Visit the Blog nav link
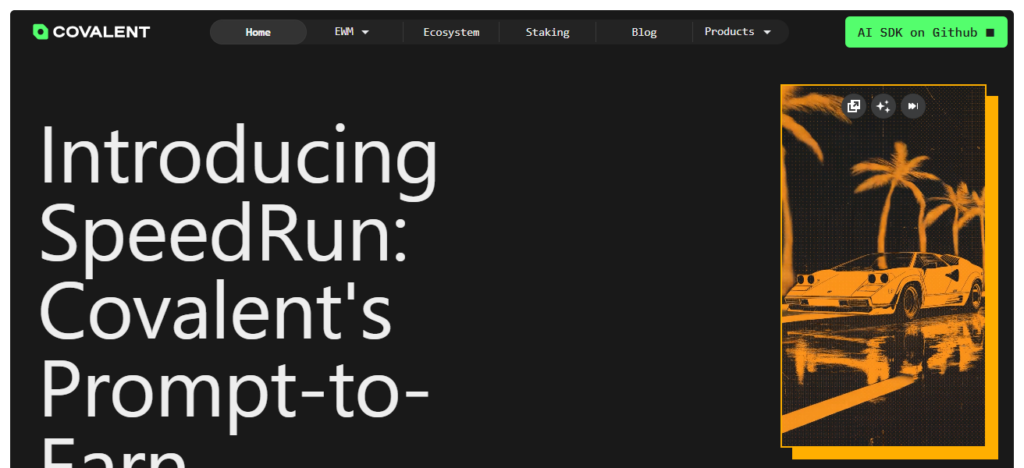 [644, 32]
